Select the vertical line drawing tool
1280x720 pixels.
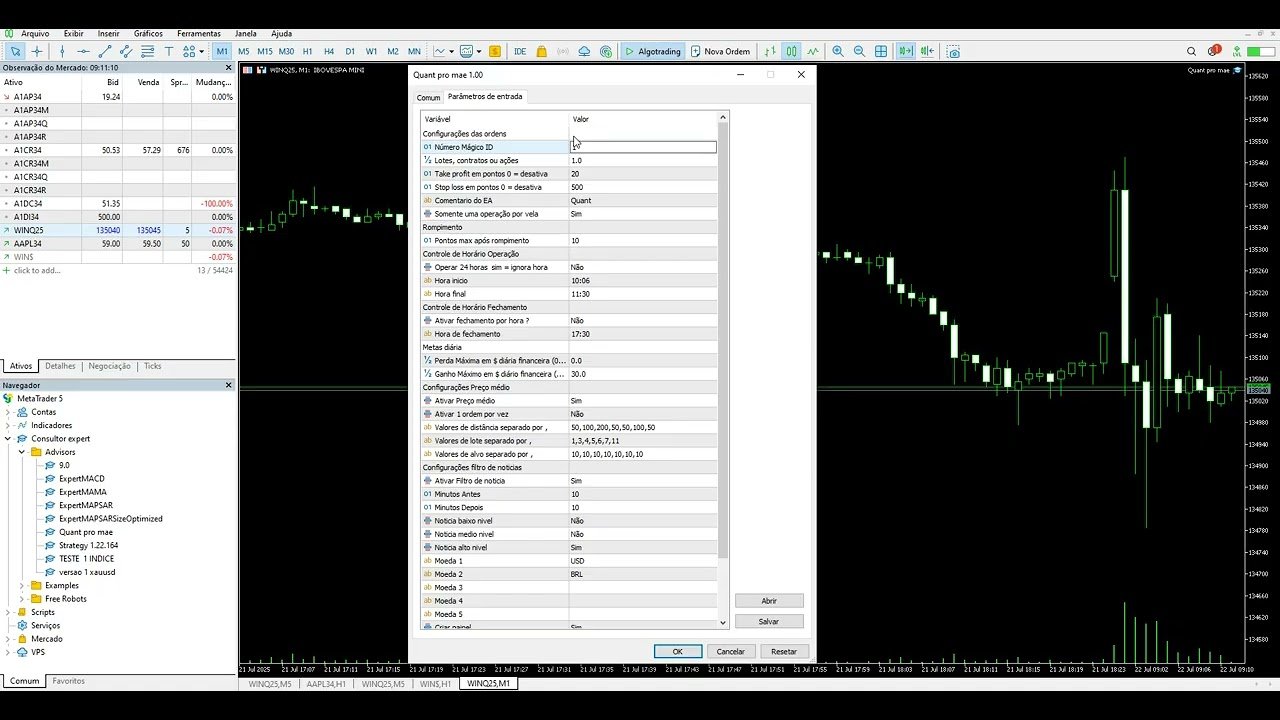tap(62, 51)
